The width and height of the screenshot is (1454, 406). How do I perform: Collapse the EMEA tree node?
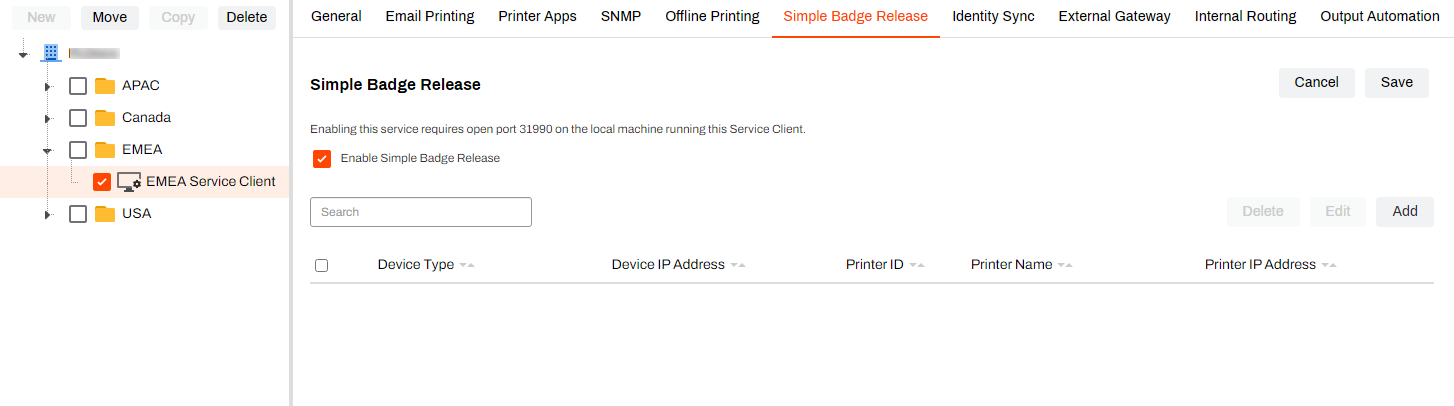[47, 151]
